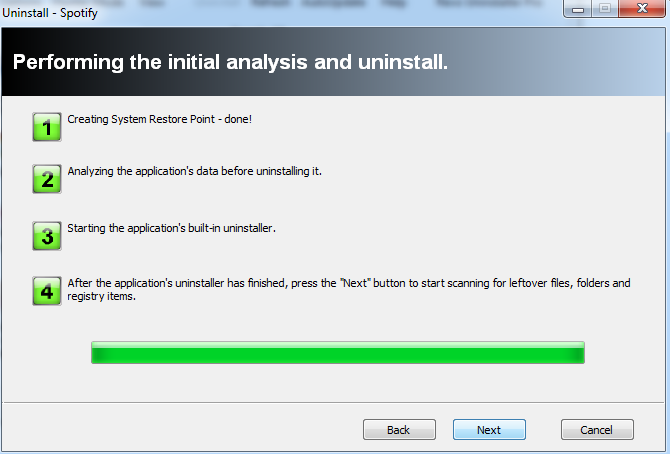Image resolution: width=670 pixels, height=454 pixels.
Task: Click the 'Analyzing the application's data' step text
Action: tap(194, 171)
